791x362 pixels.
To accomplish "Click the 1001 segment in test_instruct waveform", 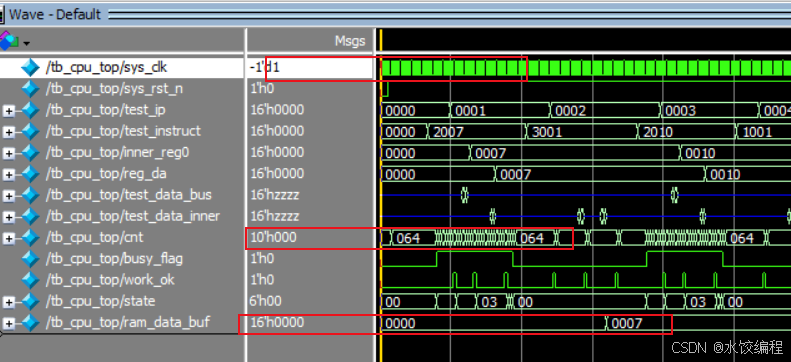I will click(x=764, y=132).
